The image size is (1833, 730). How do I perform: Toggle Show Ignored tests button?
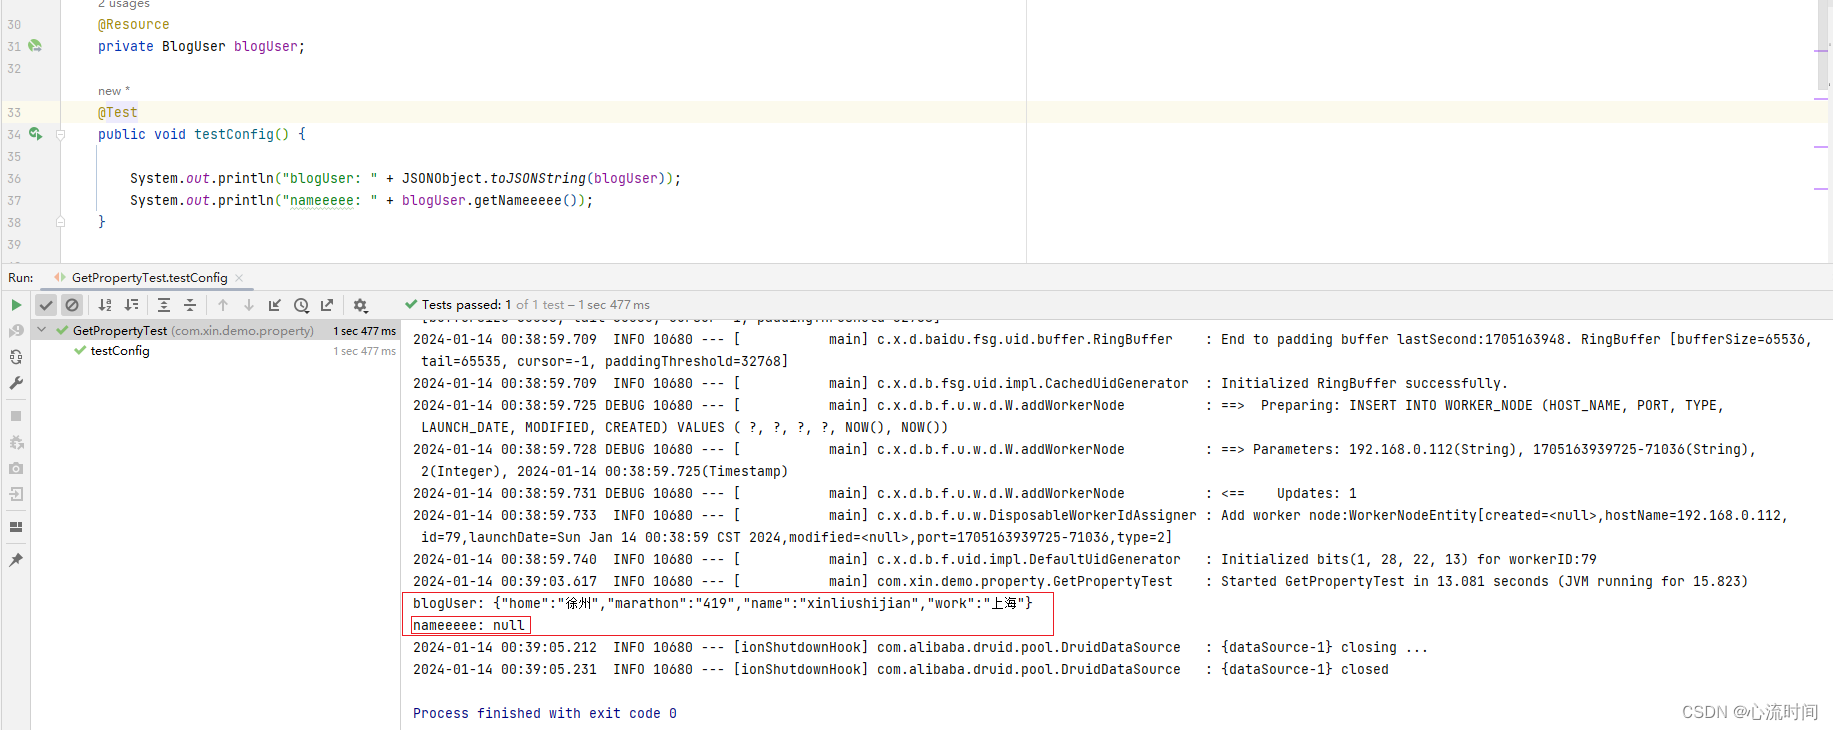[x=72, y=305]
